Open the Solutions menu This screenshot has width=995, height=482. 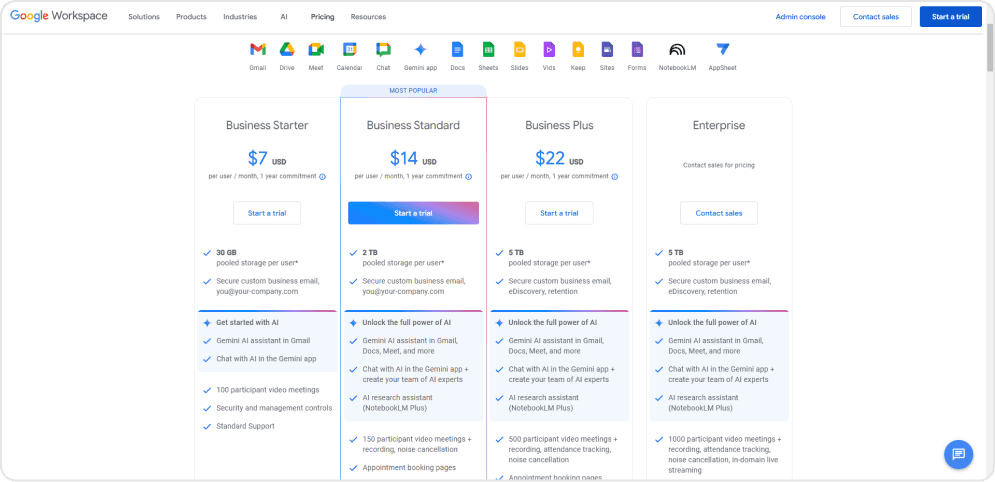(144, 17)
